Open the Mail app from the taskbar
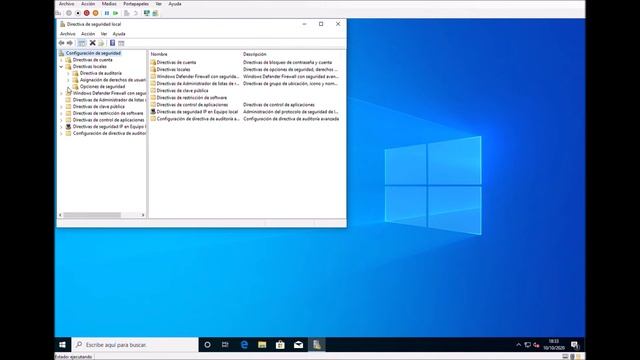The image size is (640, 360). point(298,345)
